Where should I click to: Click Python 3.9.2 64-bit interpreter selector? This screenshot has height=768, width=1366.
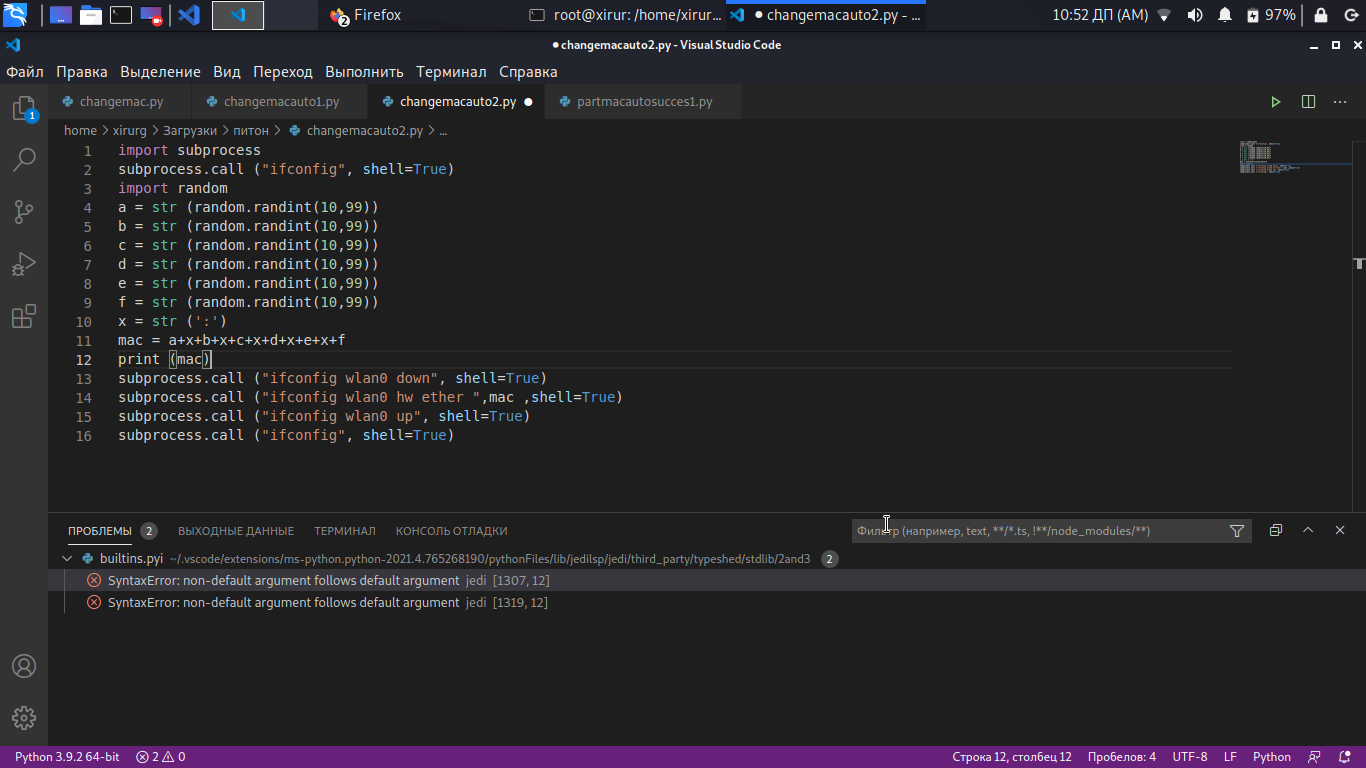coord(67,757)
